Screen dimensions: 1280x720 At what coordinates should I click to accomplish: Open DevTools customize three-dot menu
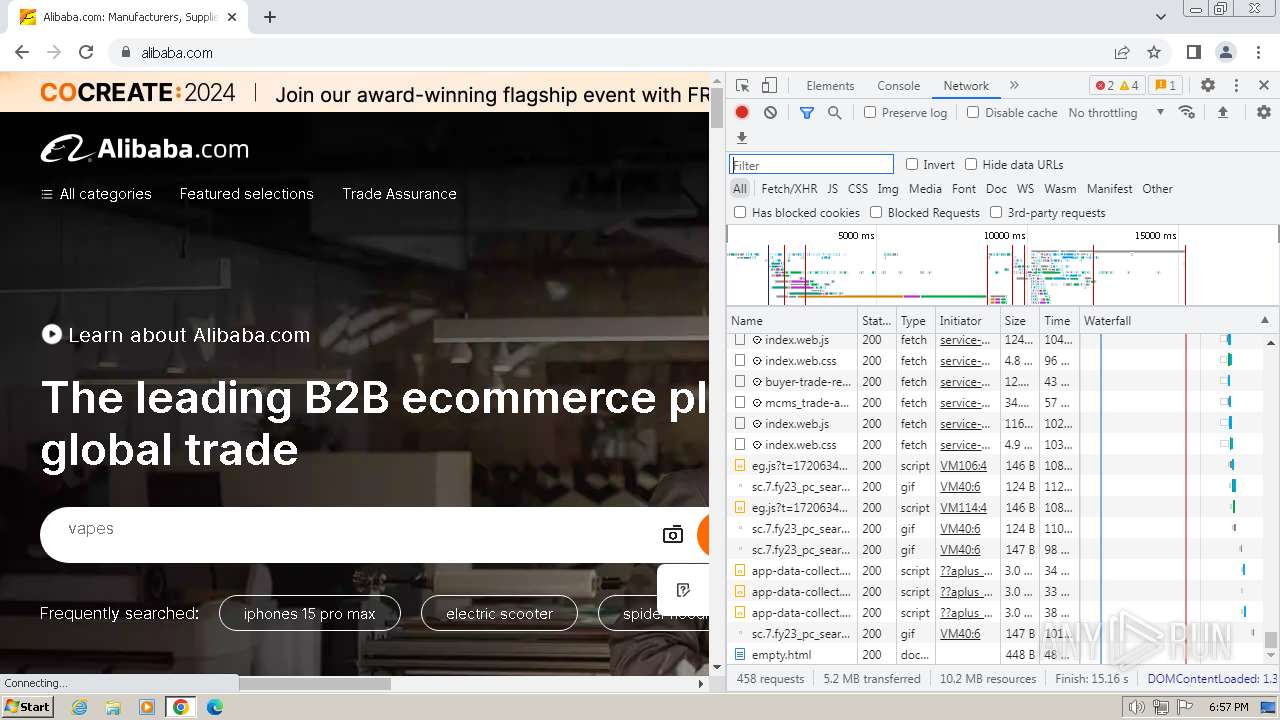[1236, 86]
